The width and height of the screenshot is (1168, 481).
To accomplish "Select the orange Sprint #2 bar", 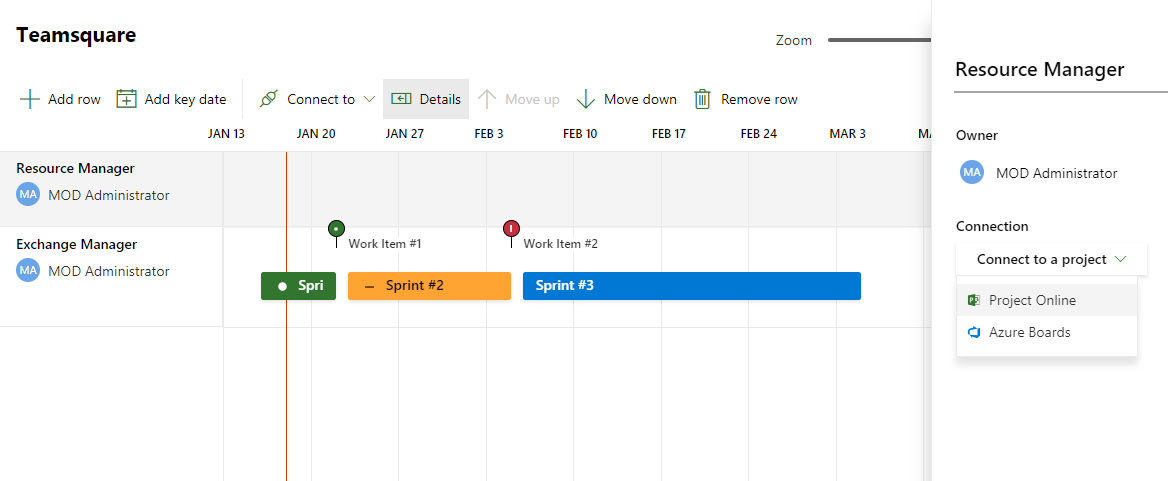I will pos(429,286).
